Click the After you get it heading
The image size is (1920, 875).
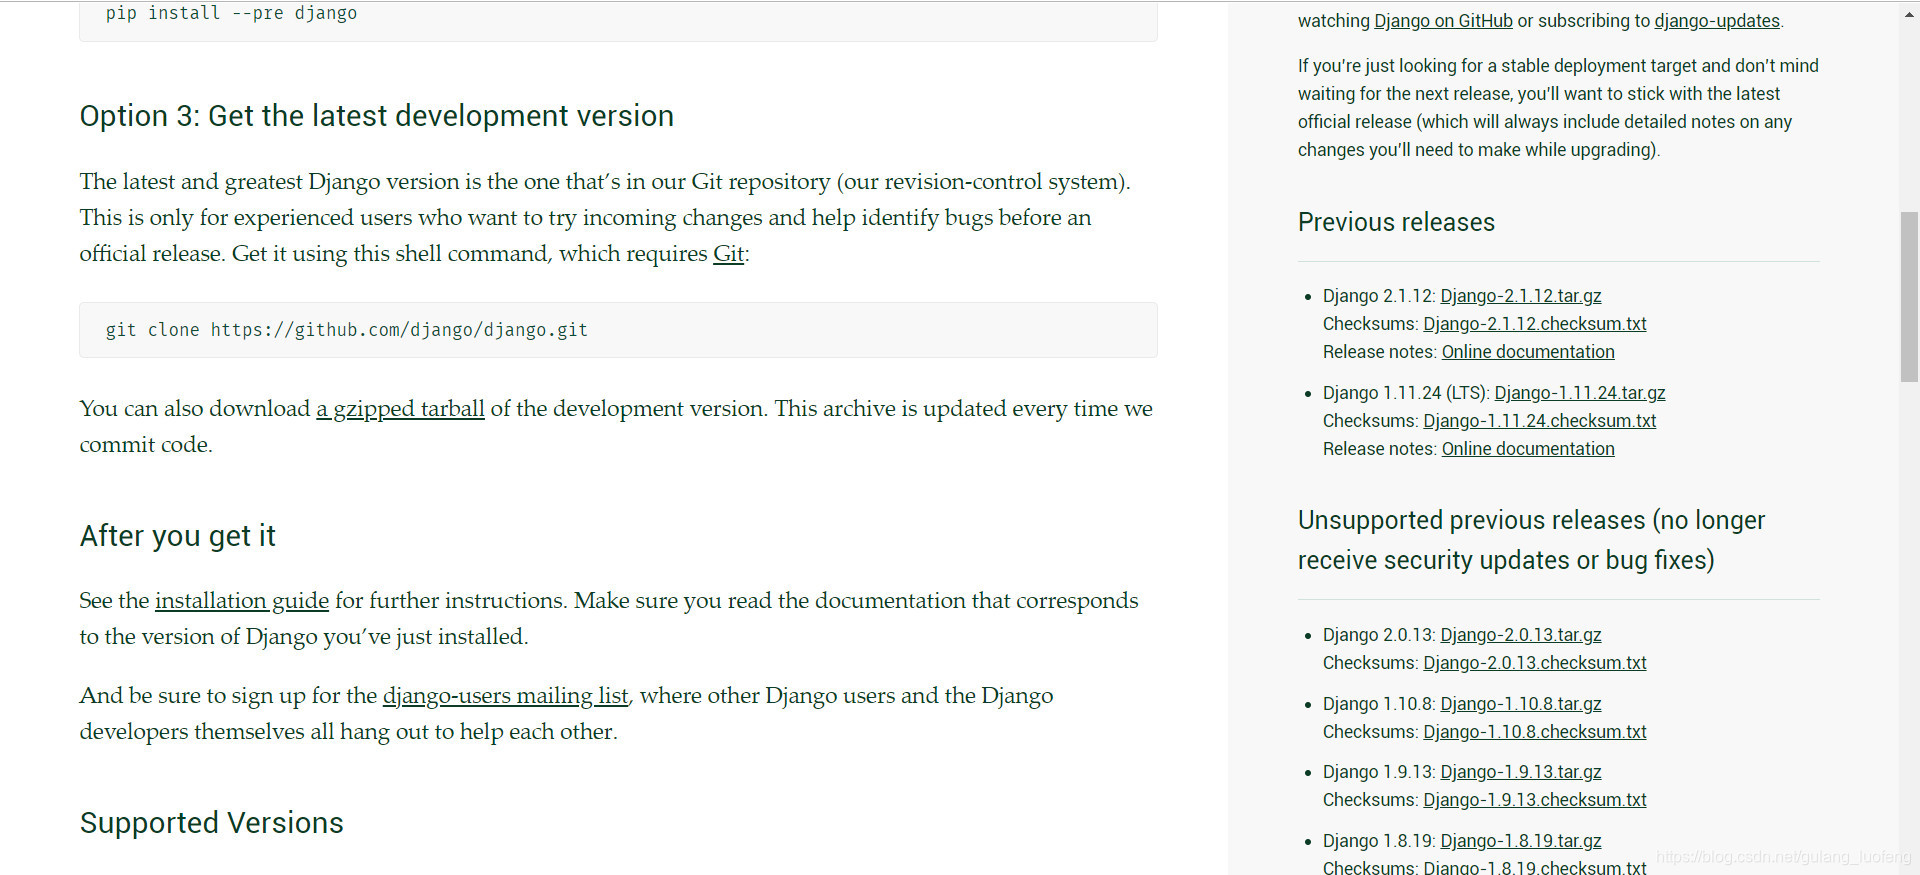(x=178, y=536)
